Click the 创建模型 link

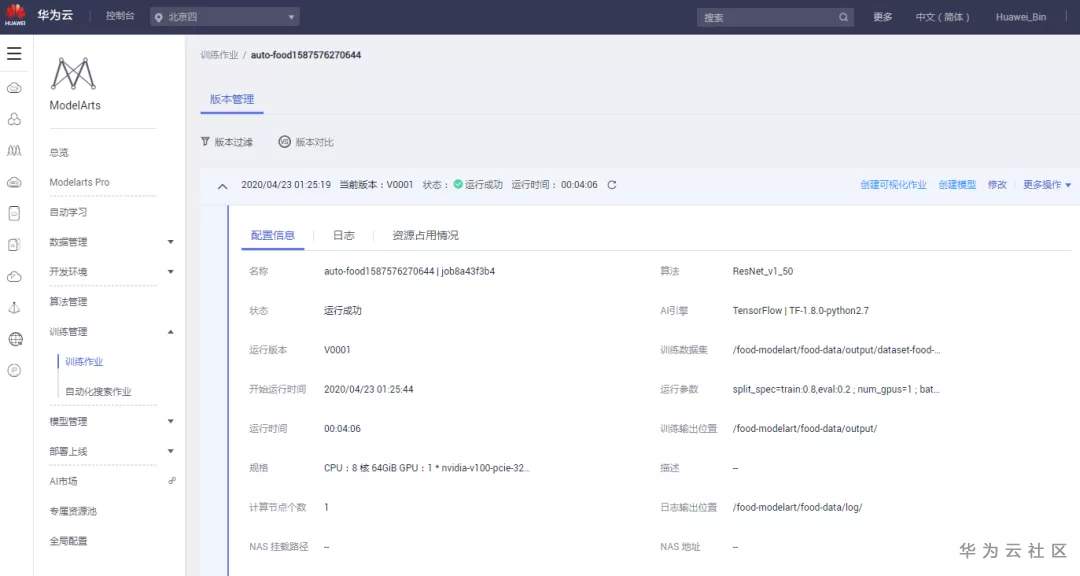957,185
